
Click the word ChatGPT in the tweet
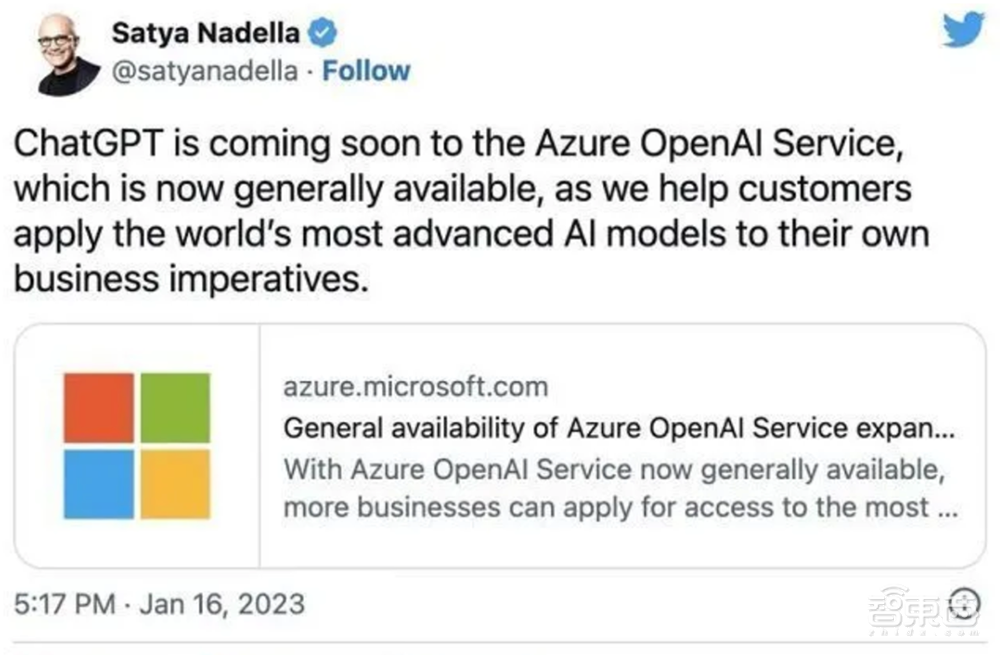pyautogui.click(x=85, y=148)
